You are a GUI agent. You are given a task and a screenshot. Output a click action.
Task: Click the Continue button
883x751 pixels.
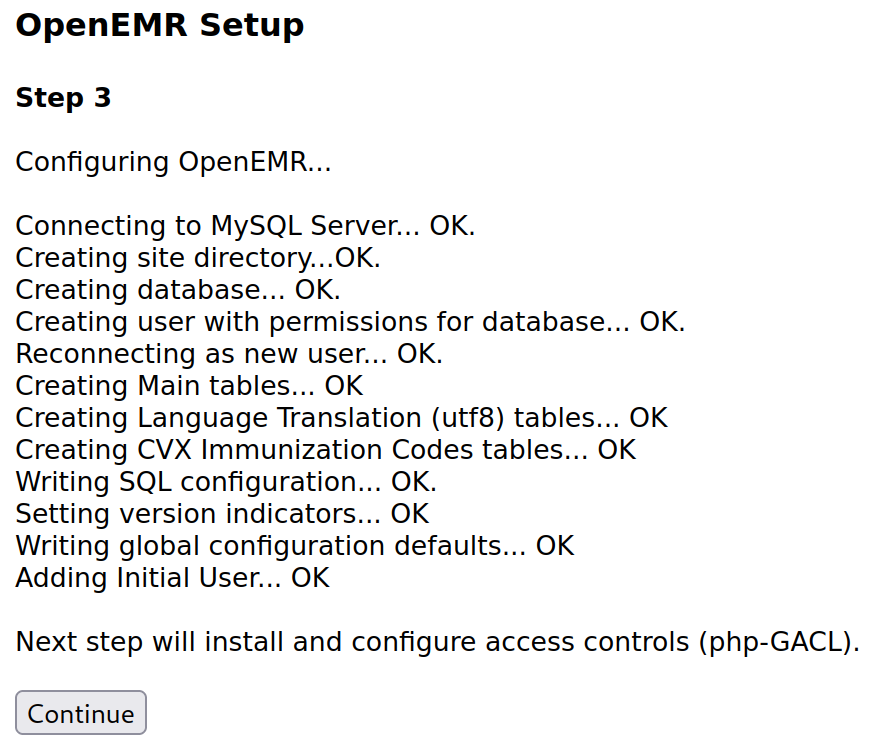click(81, 713)
